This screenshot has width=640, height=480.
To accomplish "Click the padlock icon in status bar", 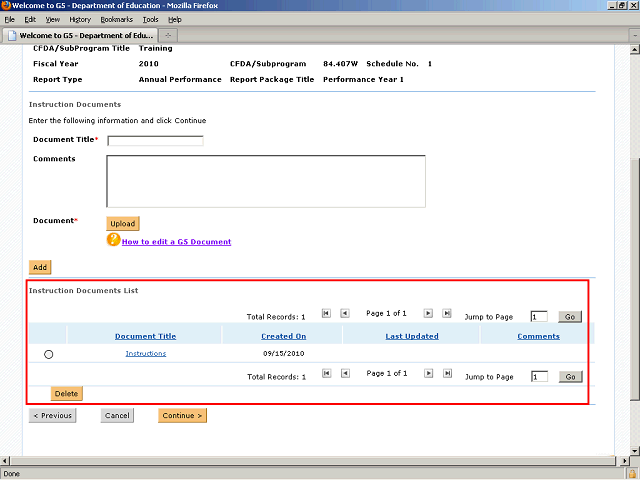I will pos(633,474).
